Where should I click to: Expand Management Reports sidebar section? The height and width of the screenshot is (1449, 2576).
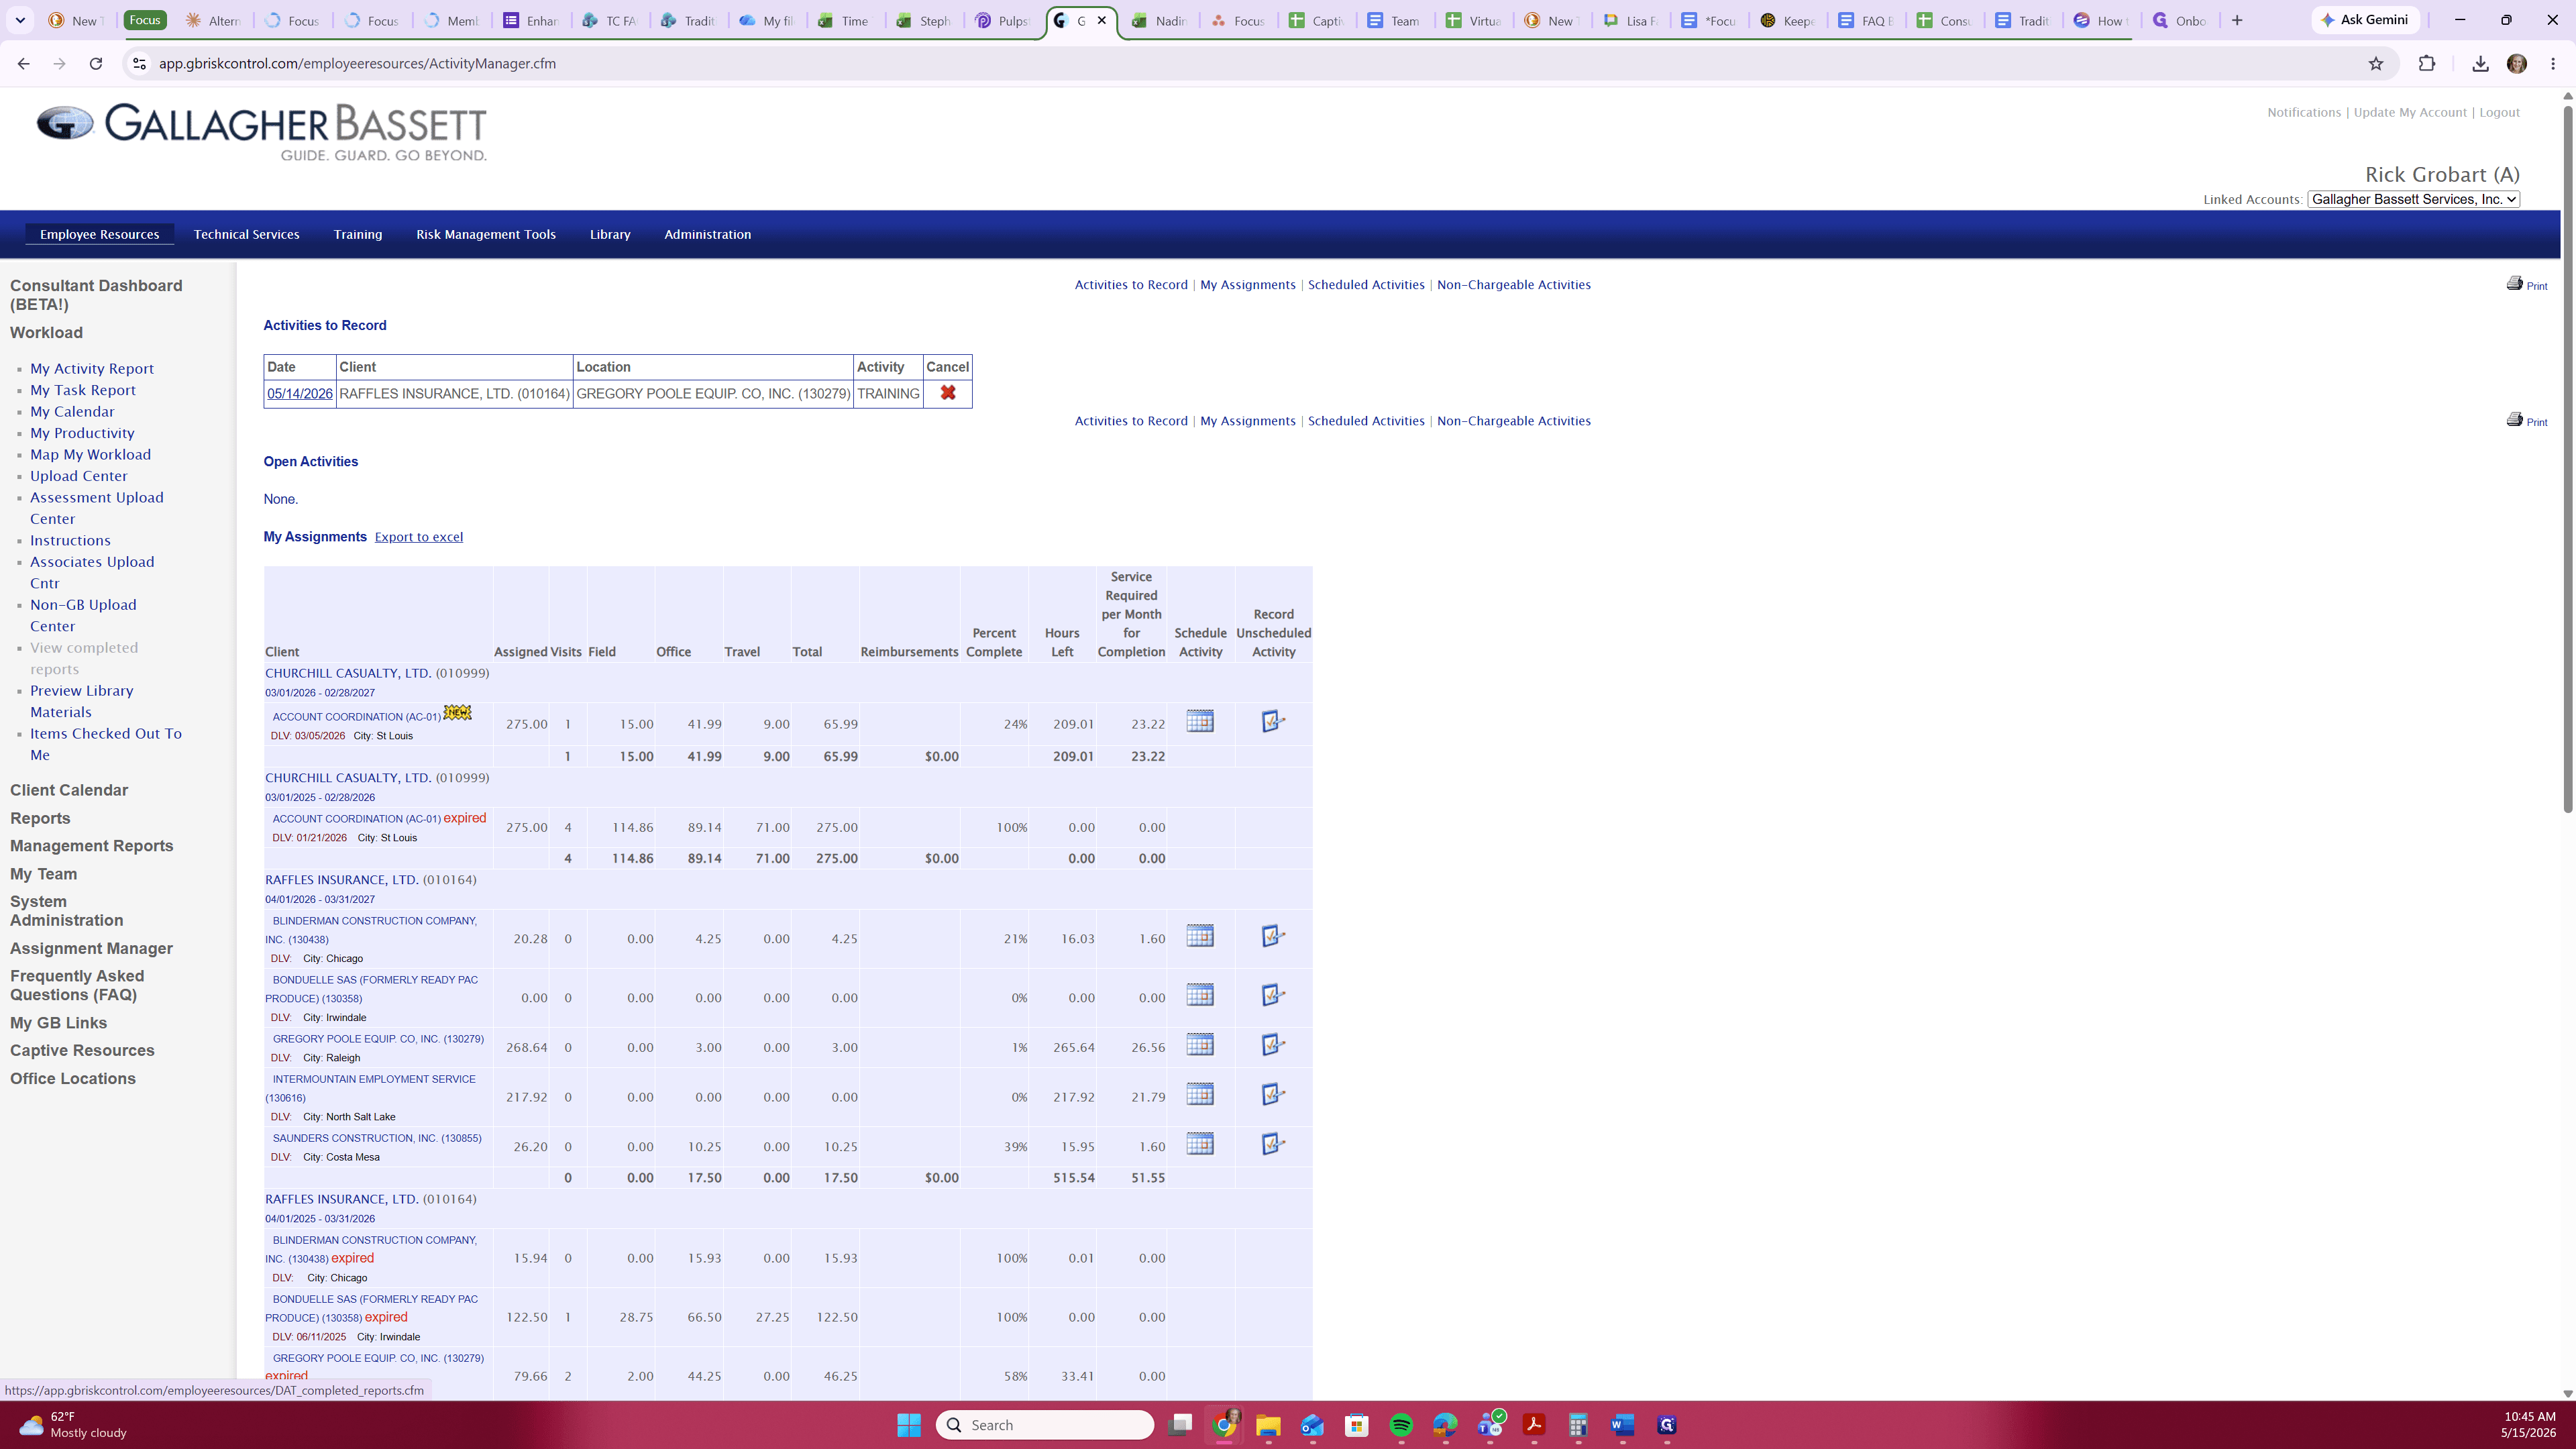click(91, 846)
